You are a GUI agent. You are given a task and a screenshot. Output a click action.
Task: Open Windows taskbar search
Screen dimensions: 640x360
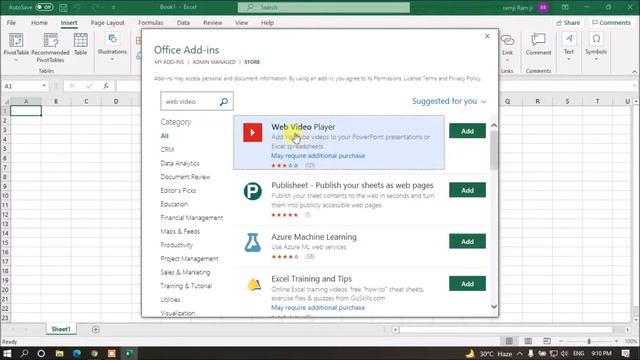pyautogui.click(x=24, y=353)
